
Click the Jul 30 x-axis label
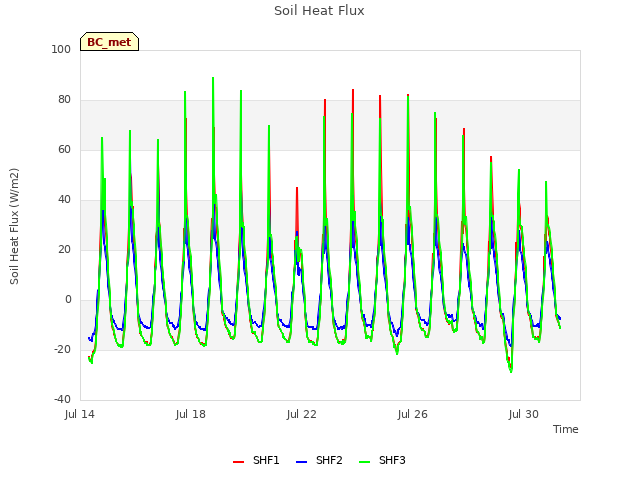pos(524,414)
